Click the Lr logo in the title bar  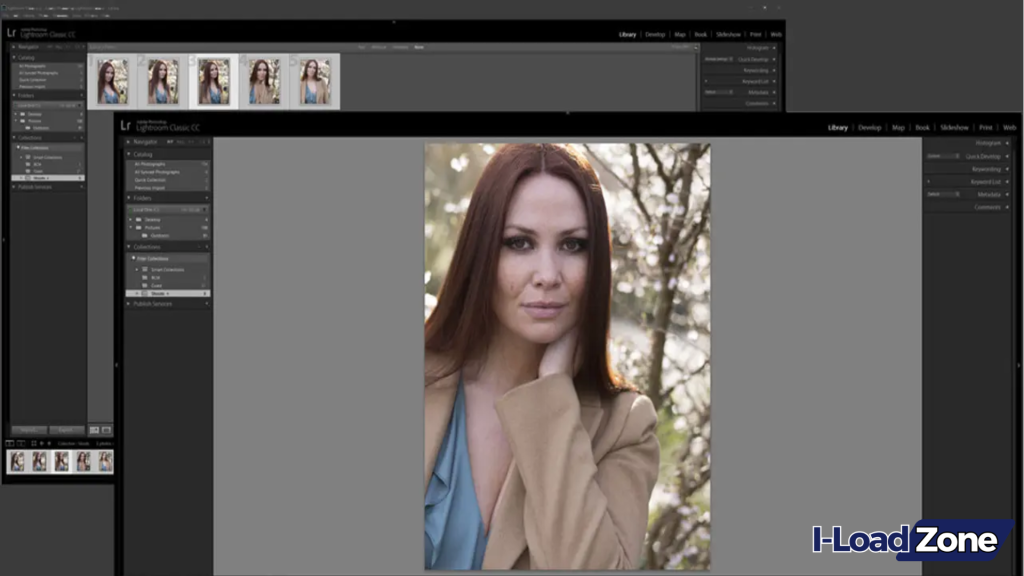pyautogui.click(x=125, y=127)
